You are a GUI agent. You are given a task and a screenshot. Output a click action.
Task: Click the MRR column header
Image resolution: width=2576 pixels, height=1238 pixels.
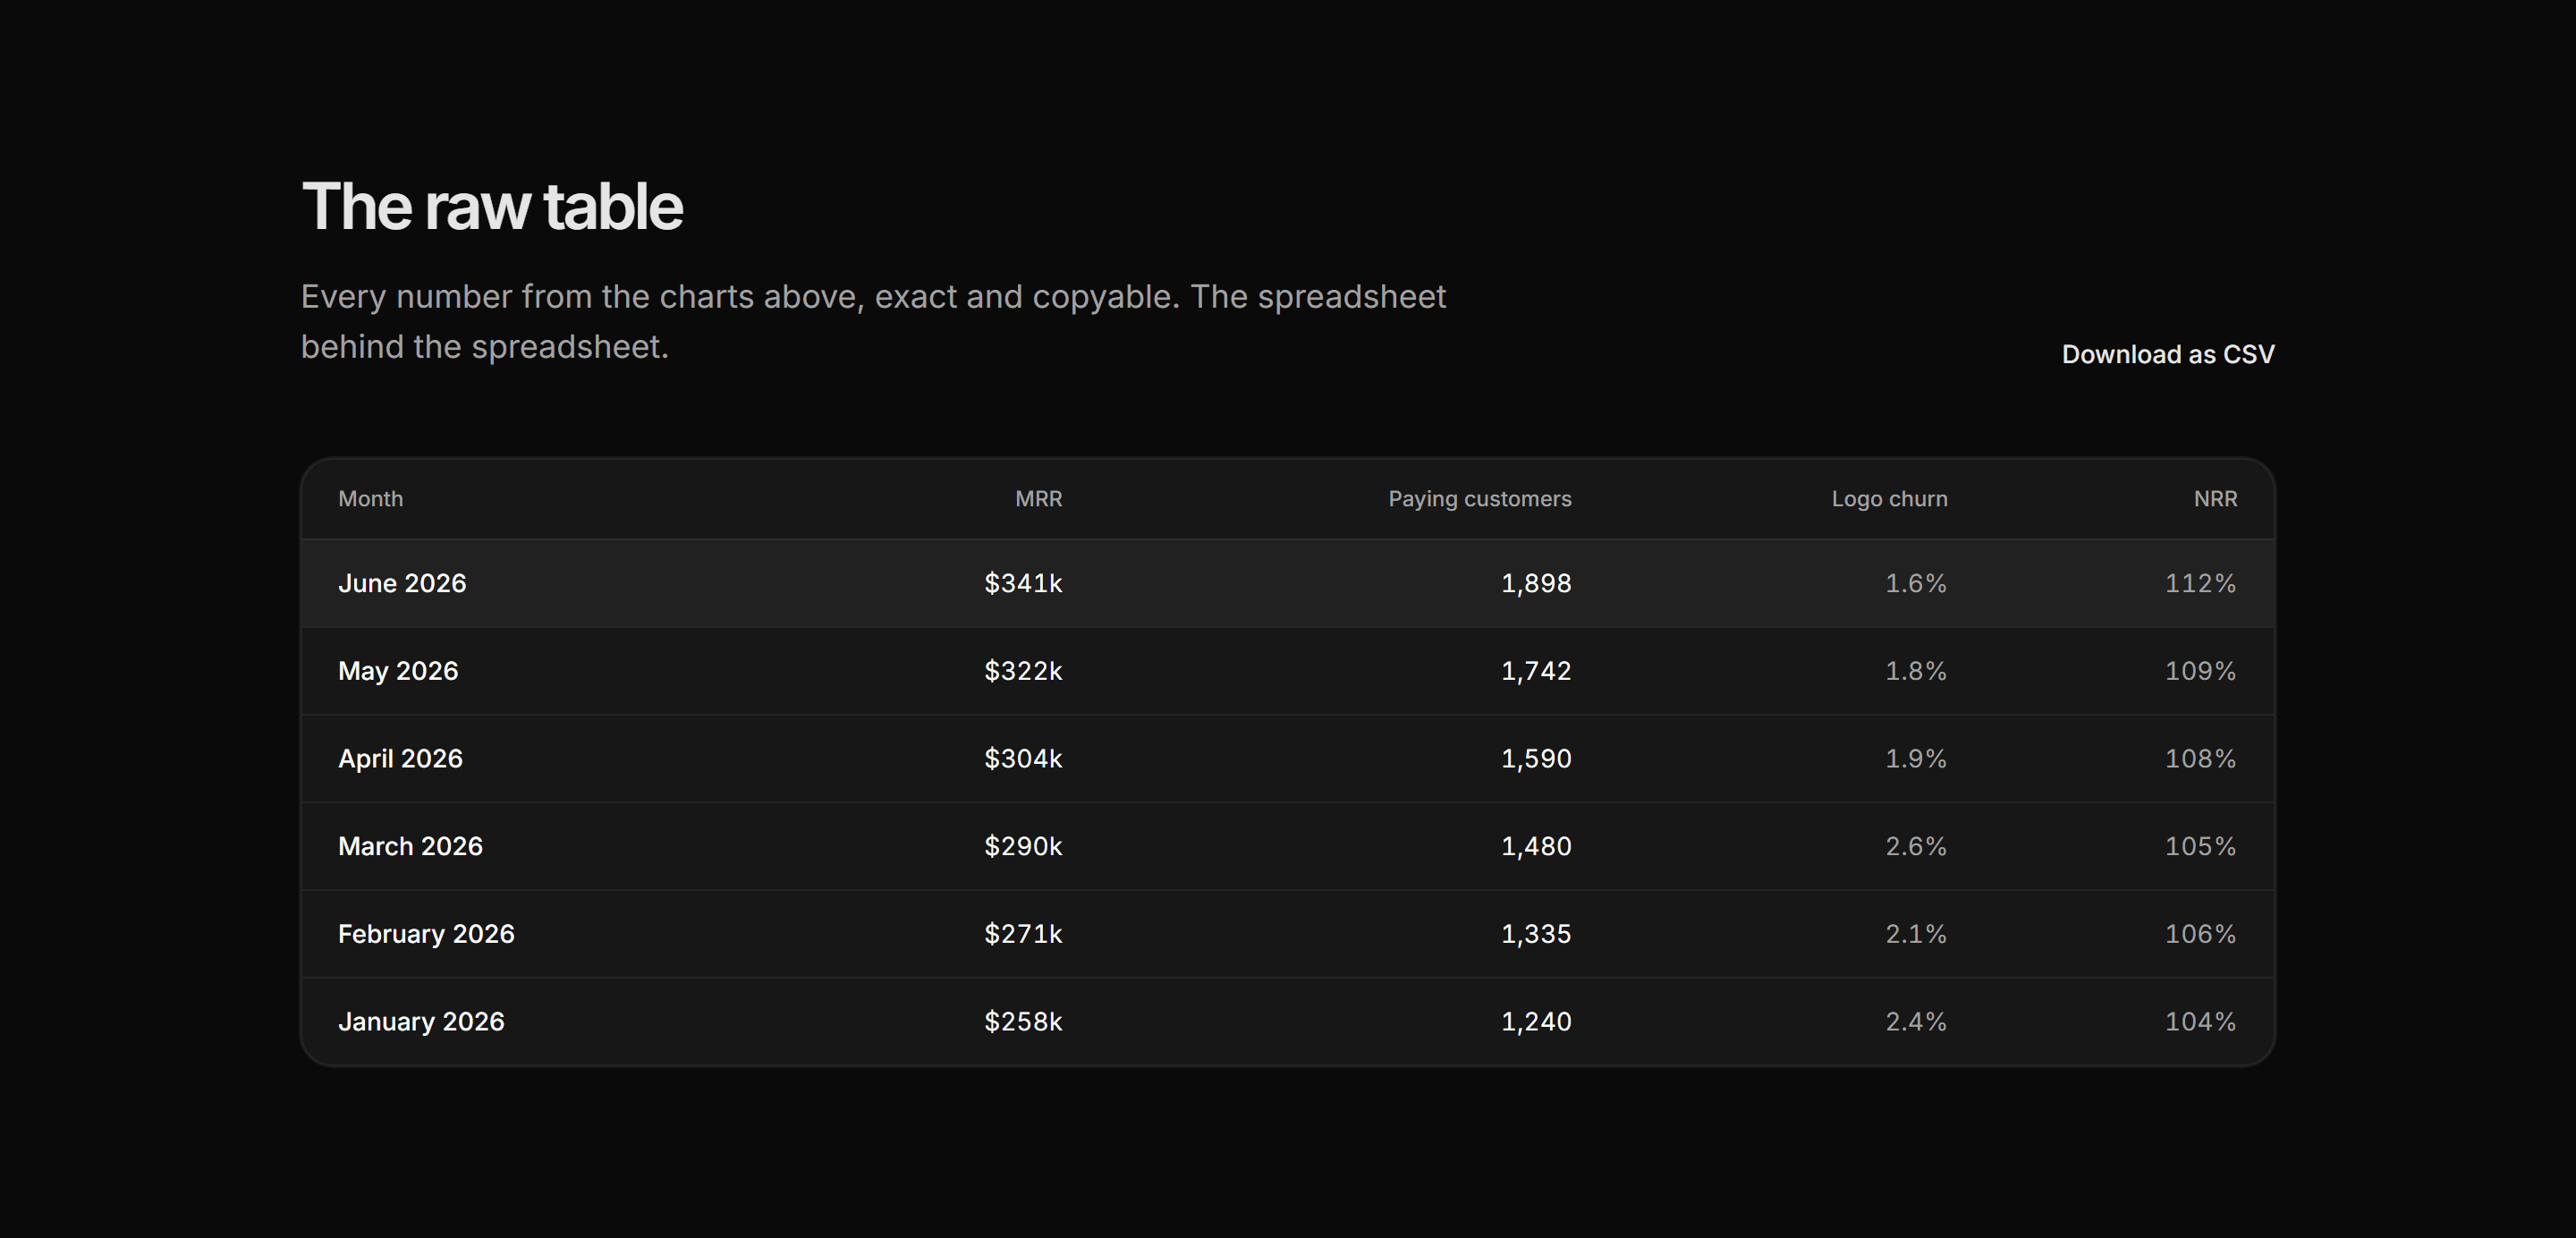(1038, 499)
